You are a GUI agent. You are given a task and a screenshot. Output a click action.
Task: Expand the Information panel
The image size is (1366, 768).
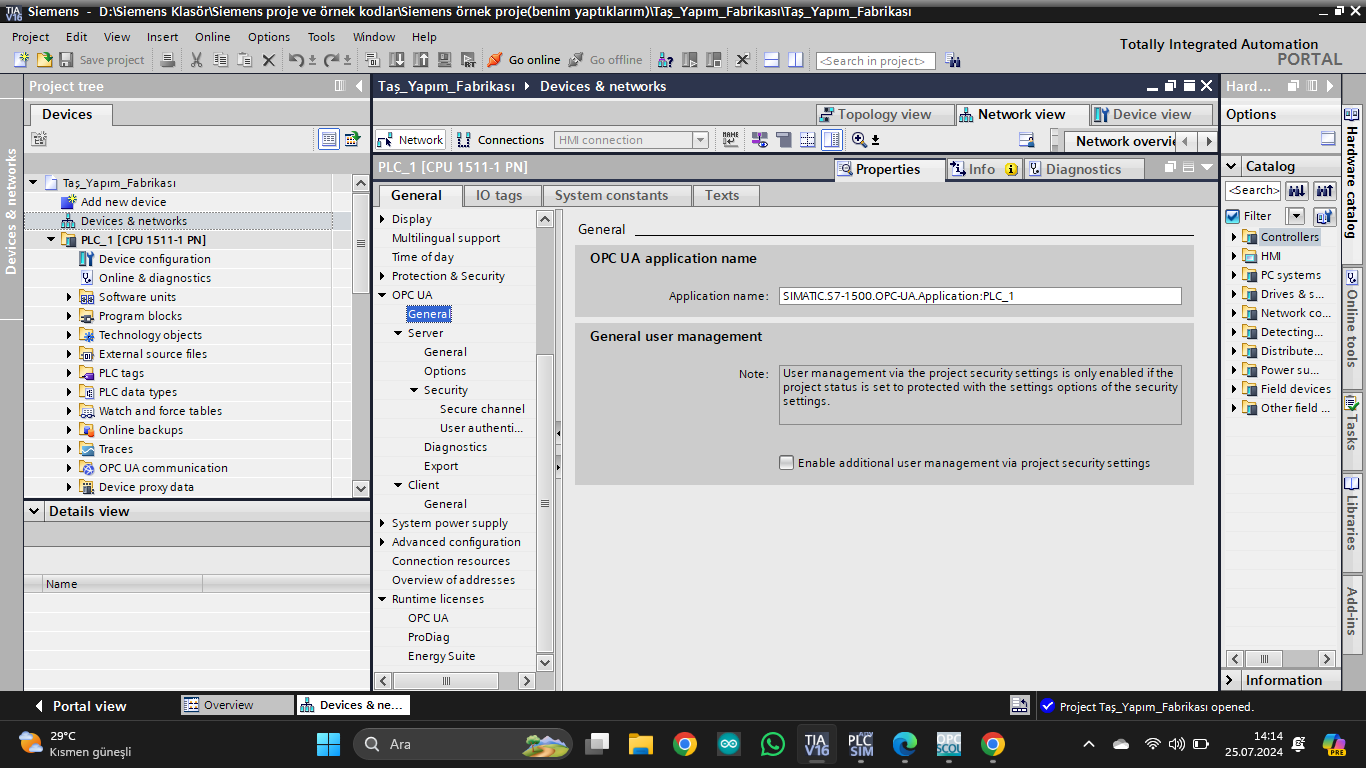click(1230, 680)
